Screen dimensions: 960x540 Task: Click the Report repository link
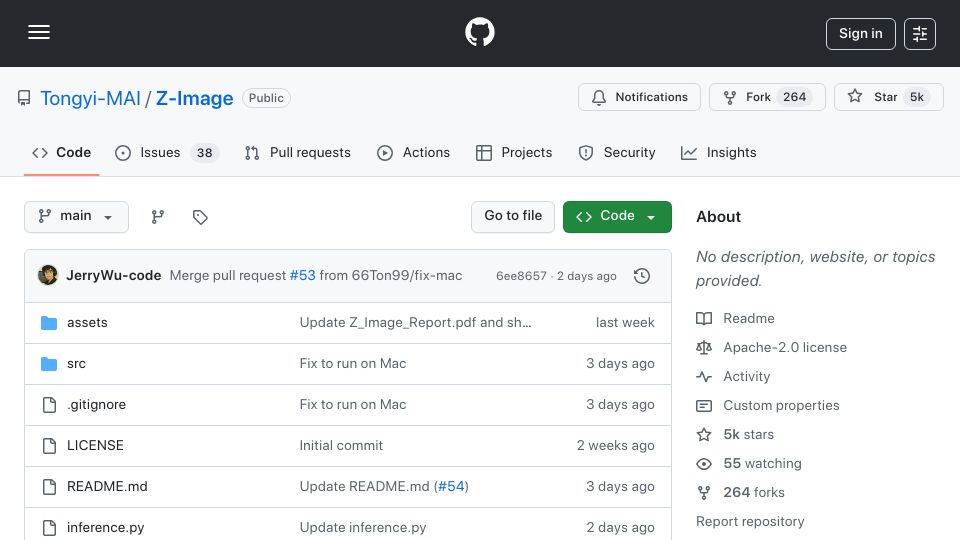click(x=750, y=522)
